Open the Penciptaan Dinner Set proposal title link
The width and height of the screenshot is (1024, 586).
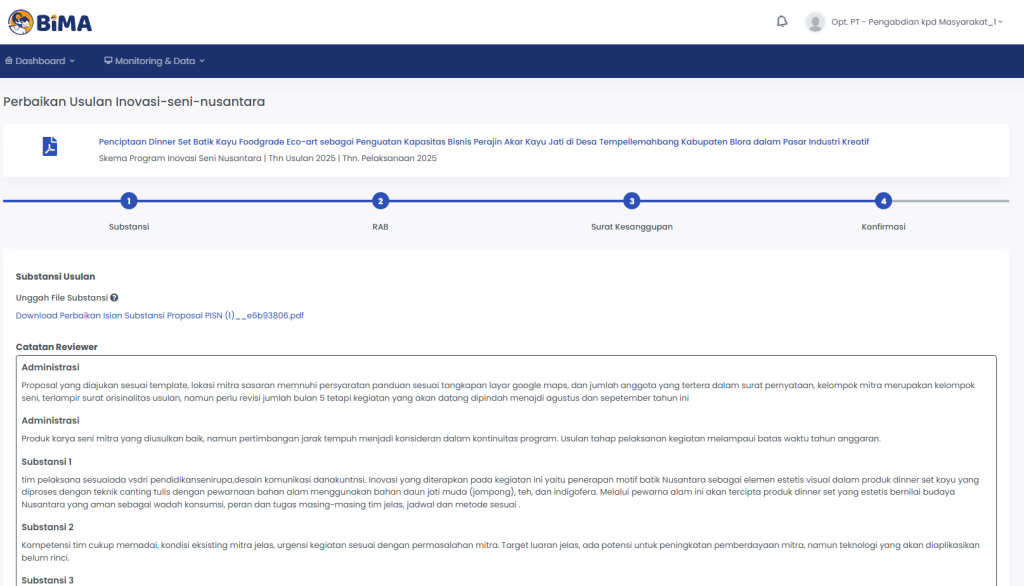coord(483,142)
